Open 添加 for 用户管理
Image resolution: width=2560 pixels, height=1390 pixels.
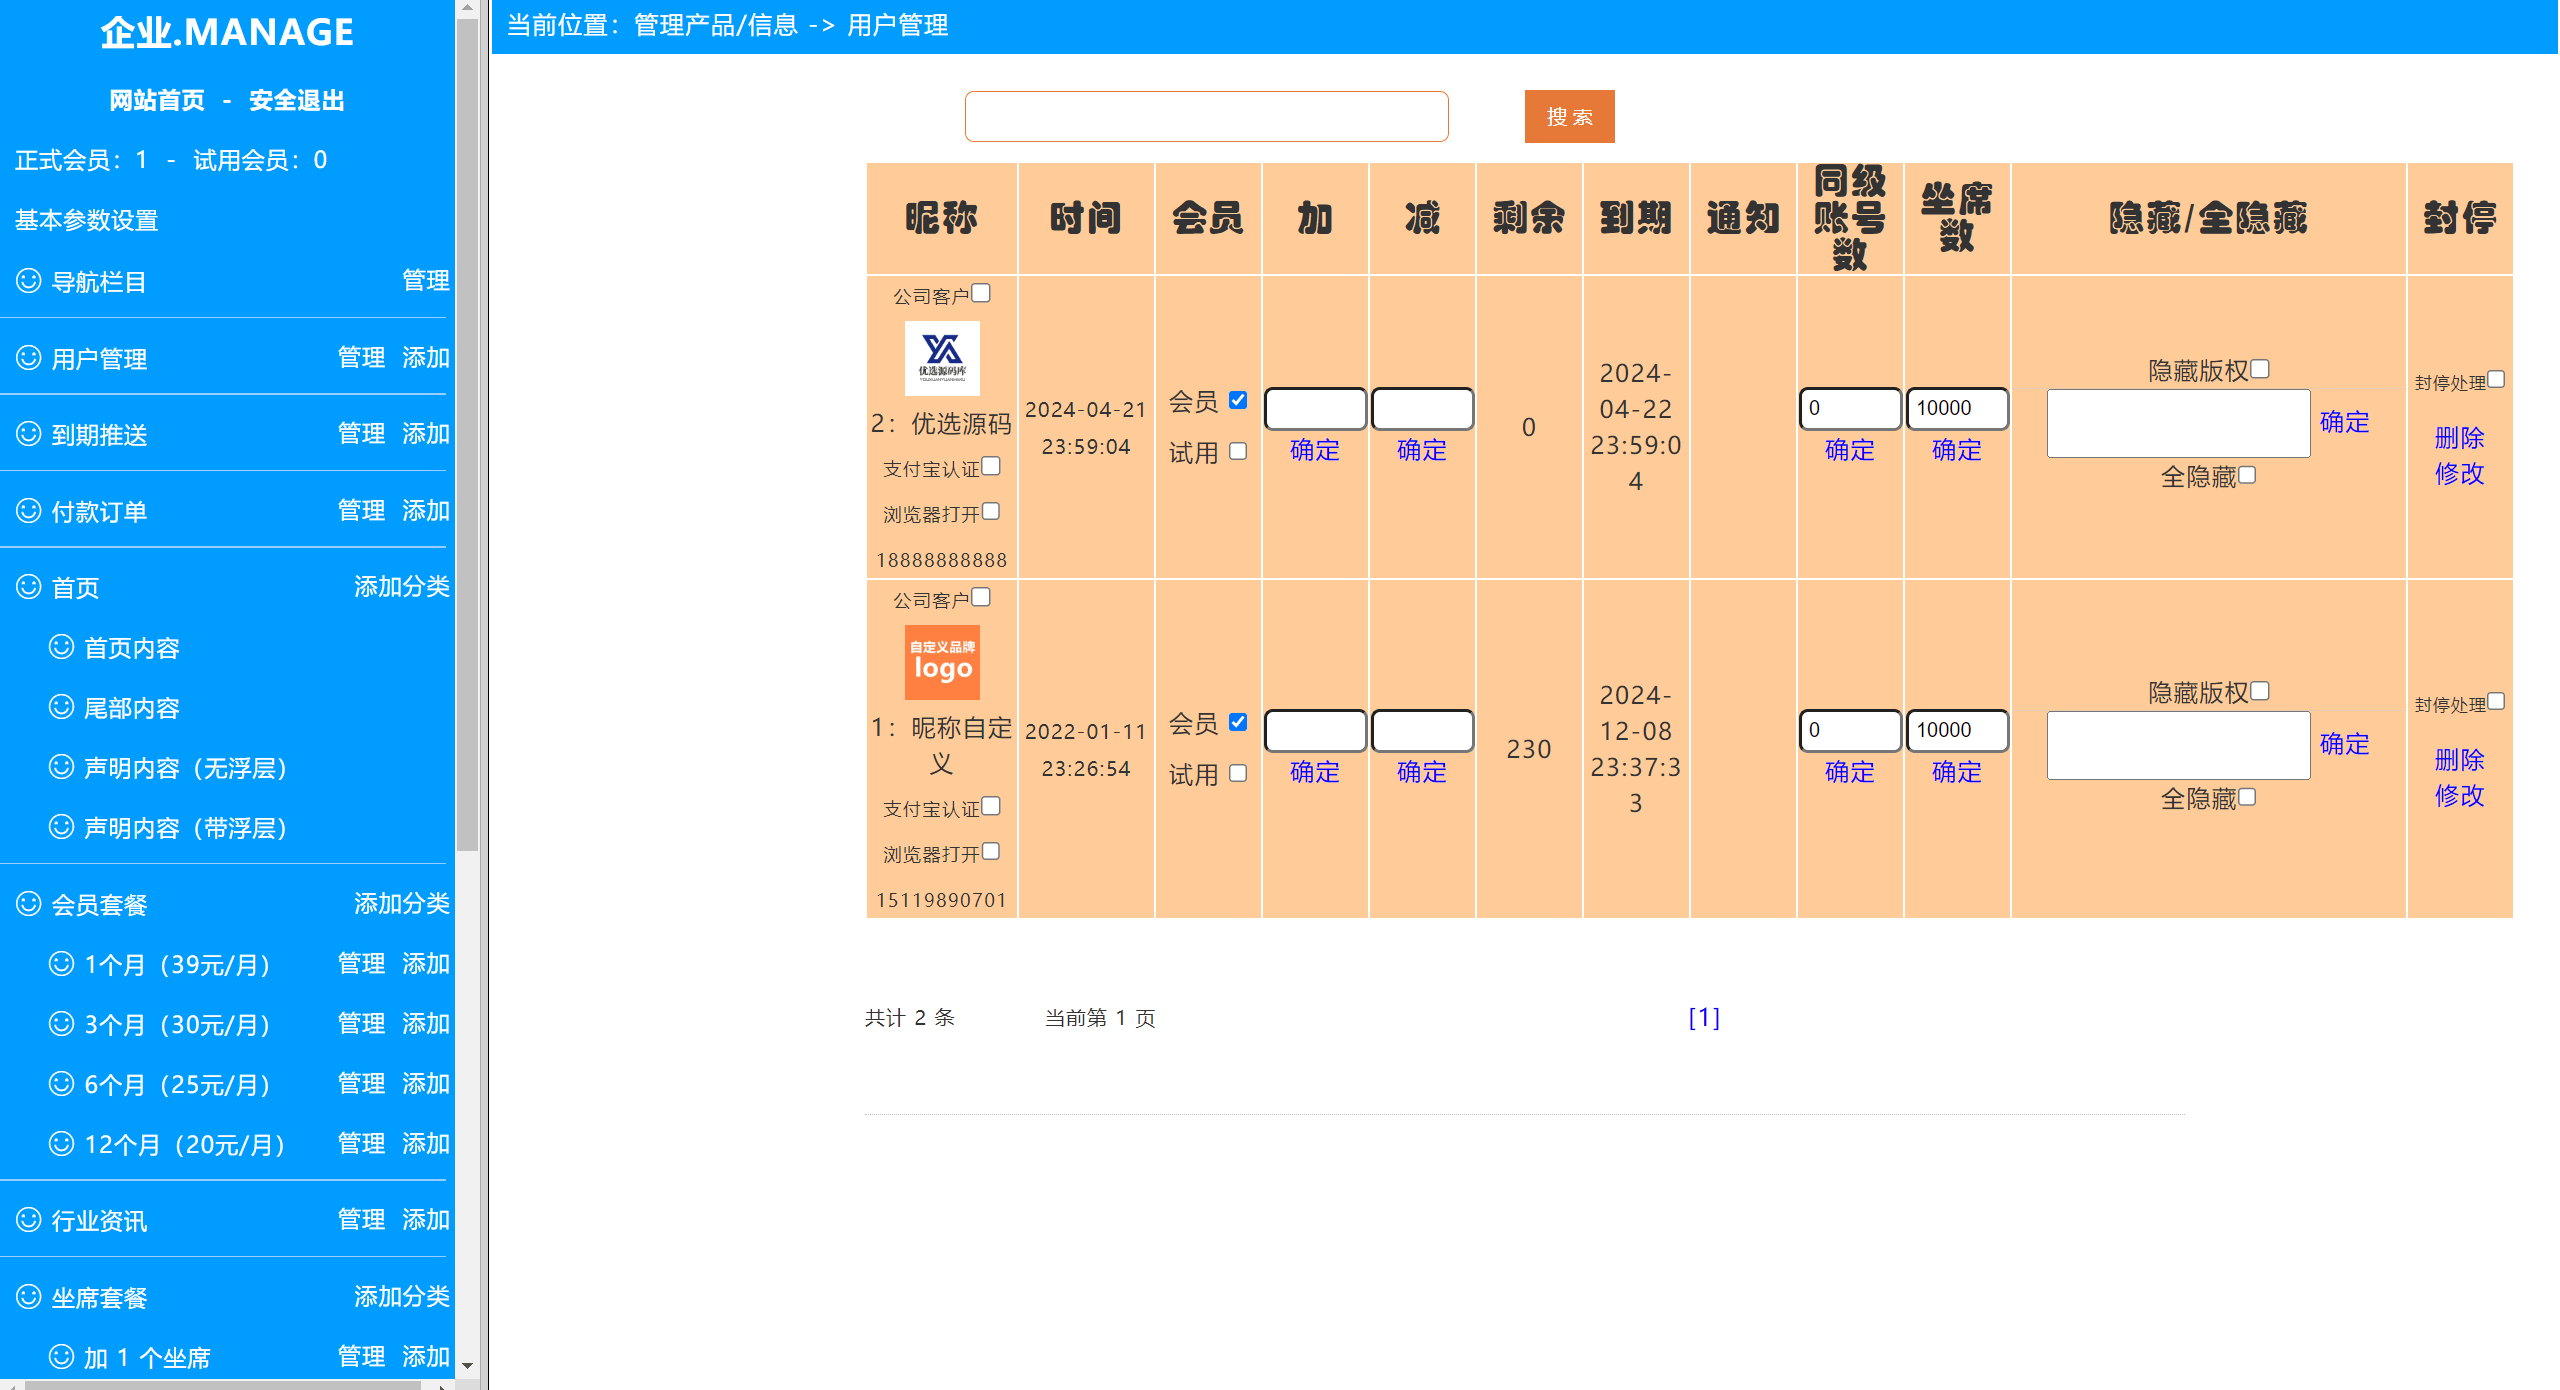click(x=426, y=357)
